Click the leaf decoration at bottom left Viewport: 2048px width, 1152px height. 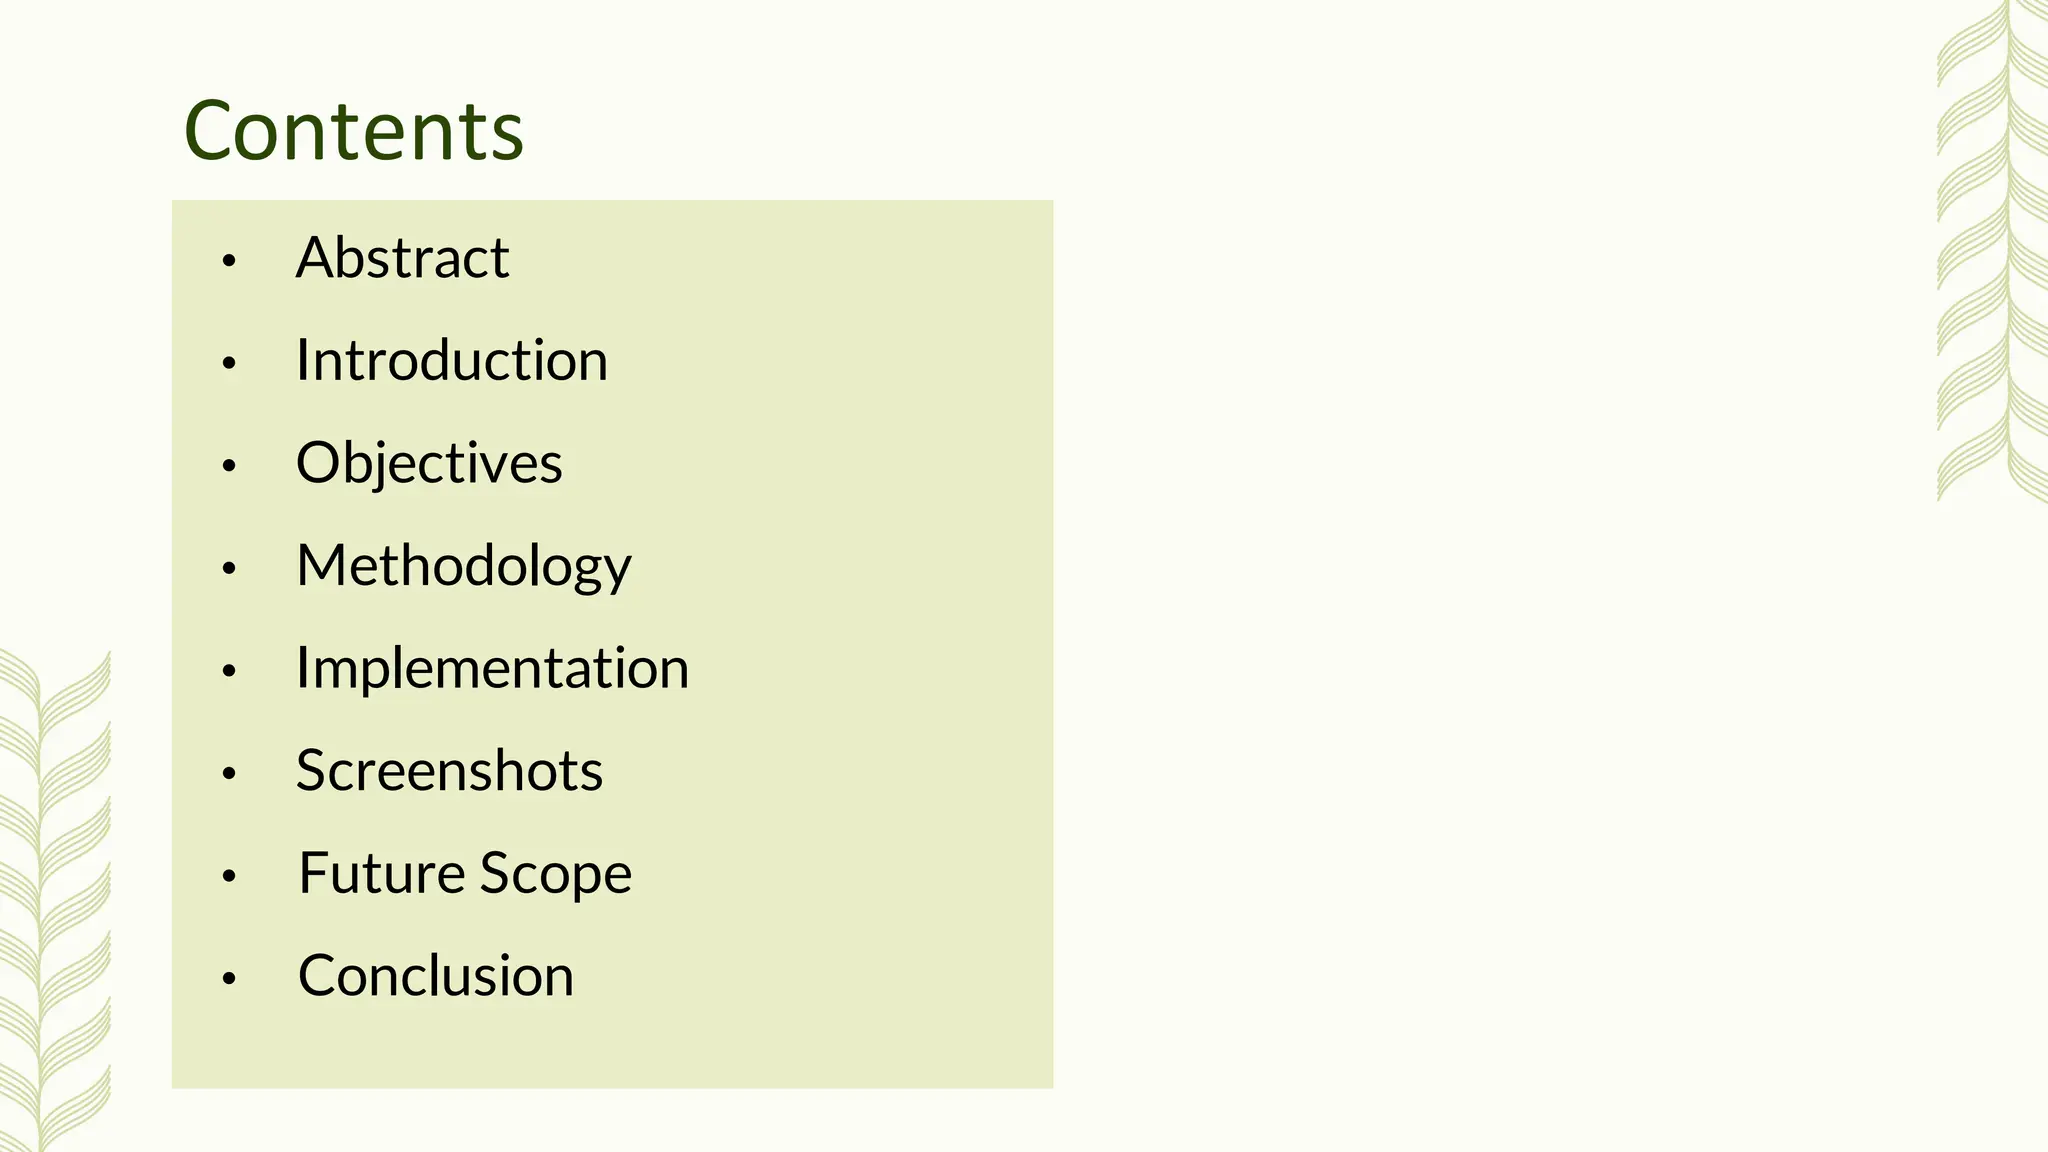click(55, 900)
